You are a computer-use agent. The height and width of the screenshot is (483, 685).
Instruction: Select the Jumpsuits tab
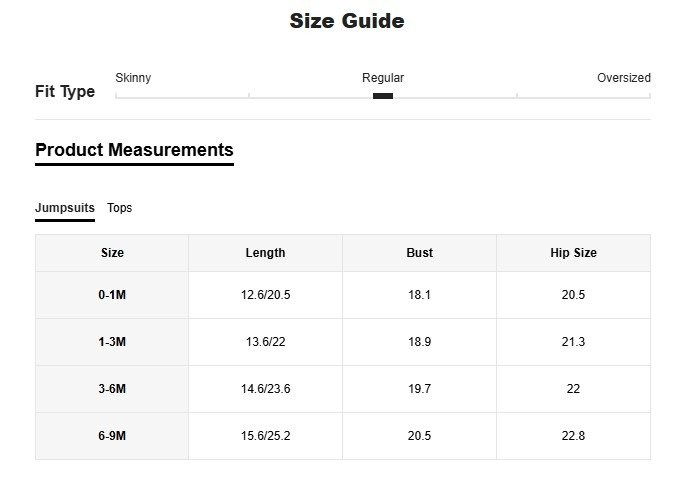click(65, 208)
